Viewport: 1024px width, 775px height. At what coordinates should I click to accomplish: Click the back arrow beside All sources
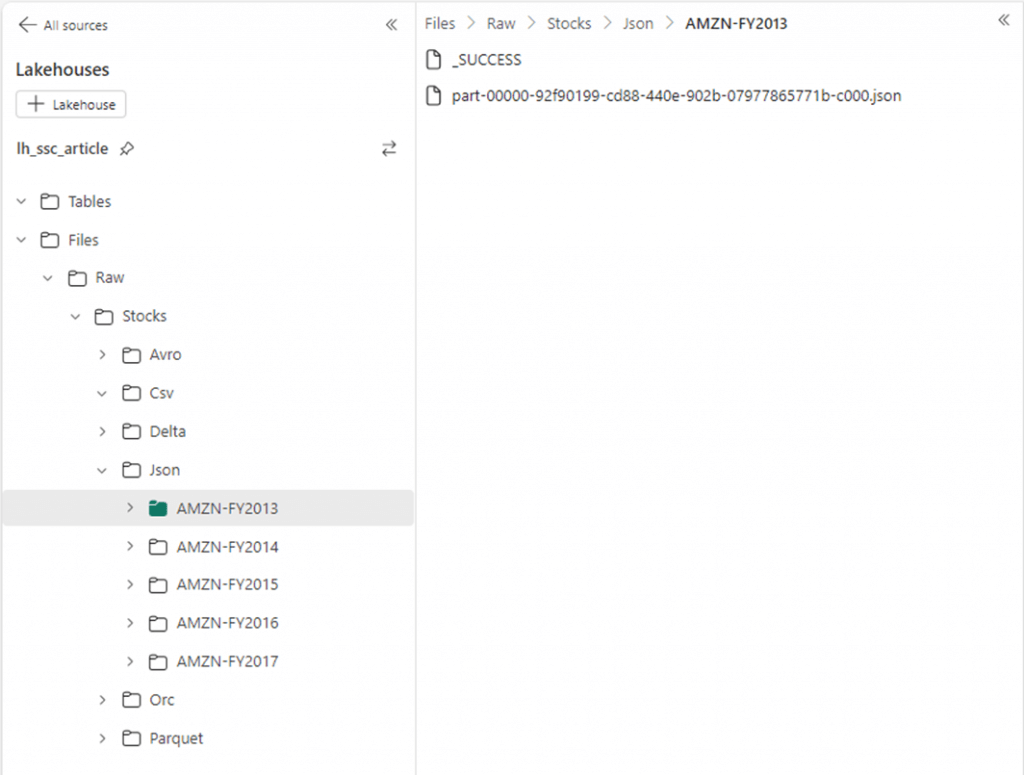pyautogui.click(x=27, y=25)
